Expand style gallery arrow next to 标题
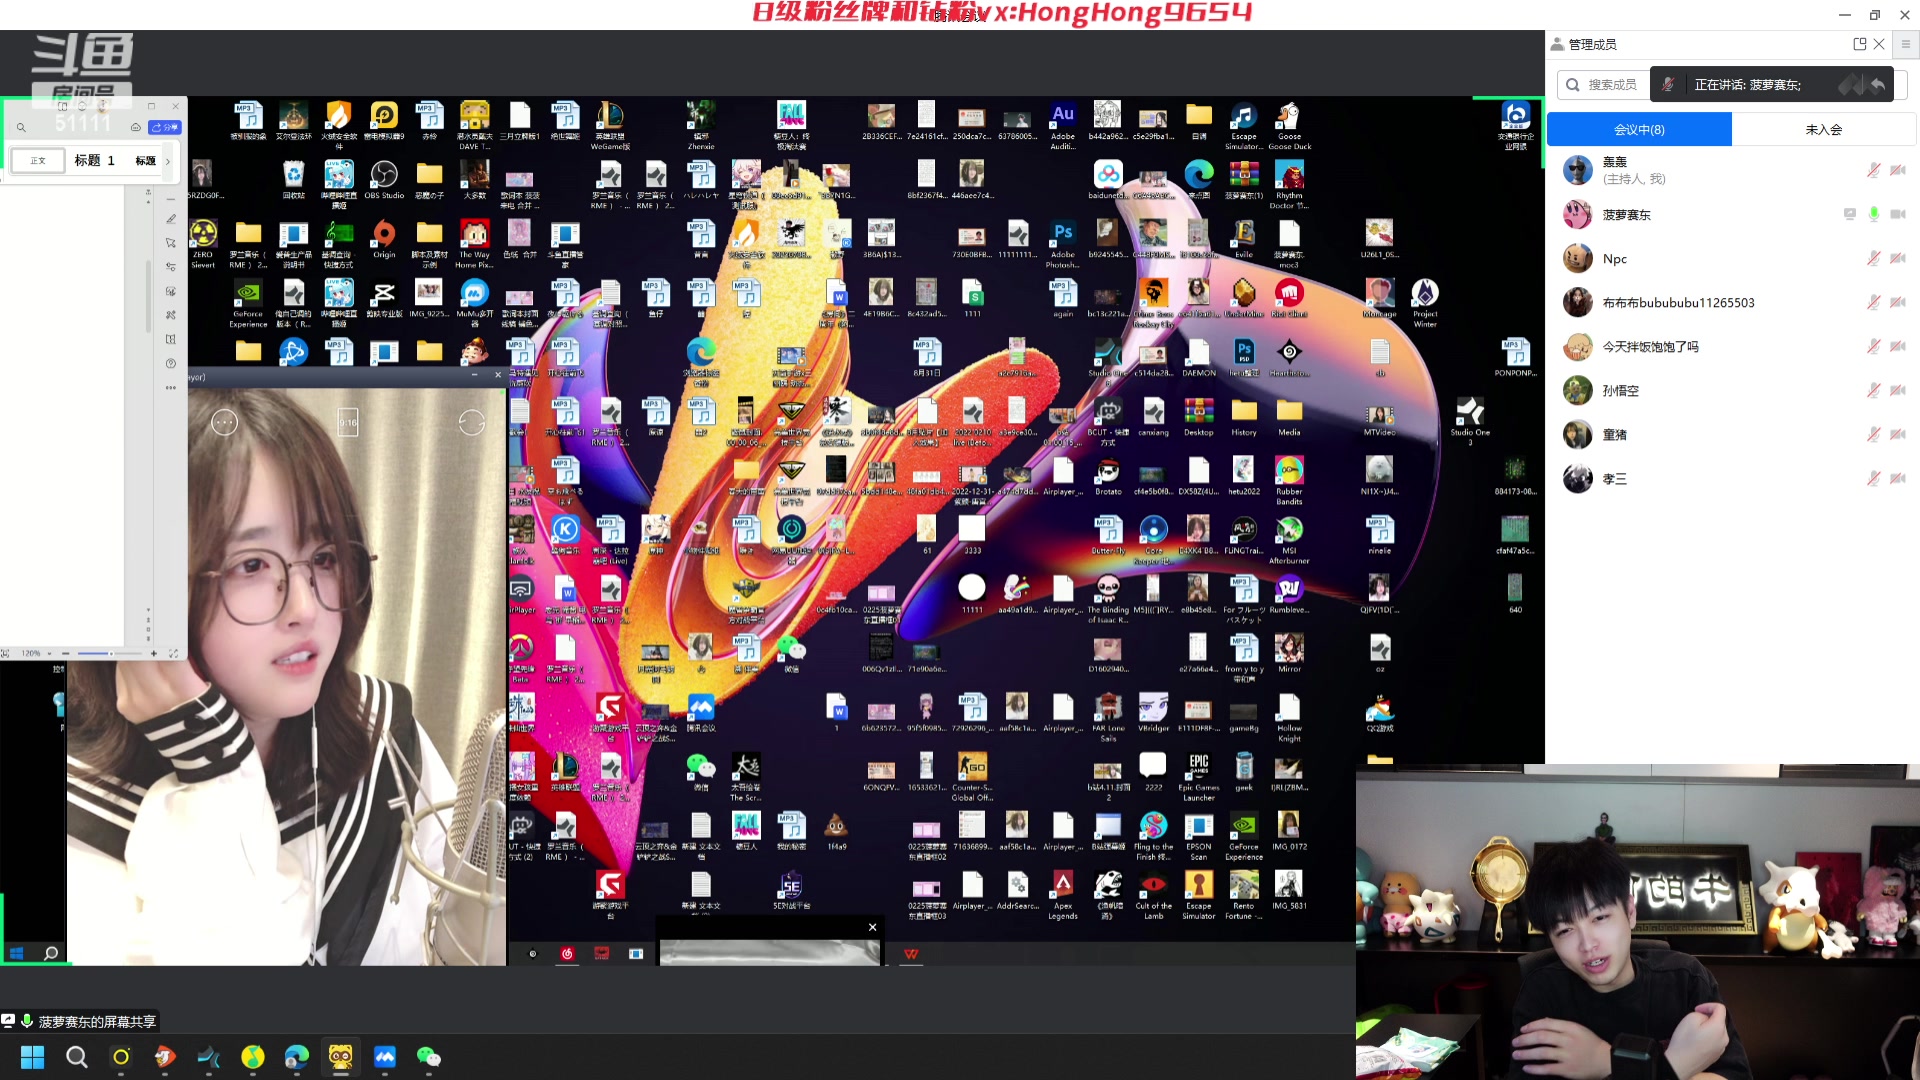Screen dimensions: 1920x1080 click(168, 160)
